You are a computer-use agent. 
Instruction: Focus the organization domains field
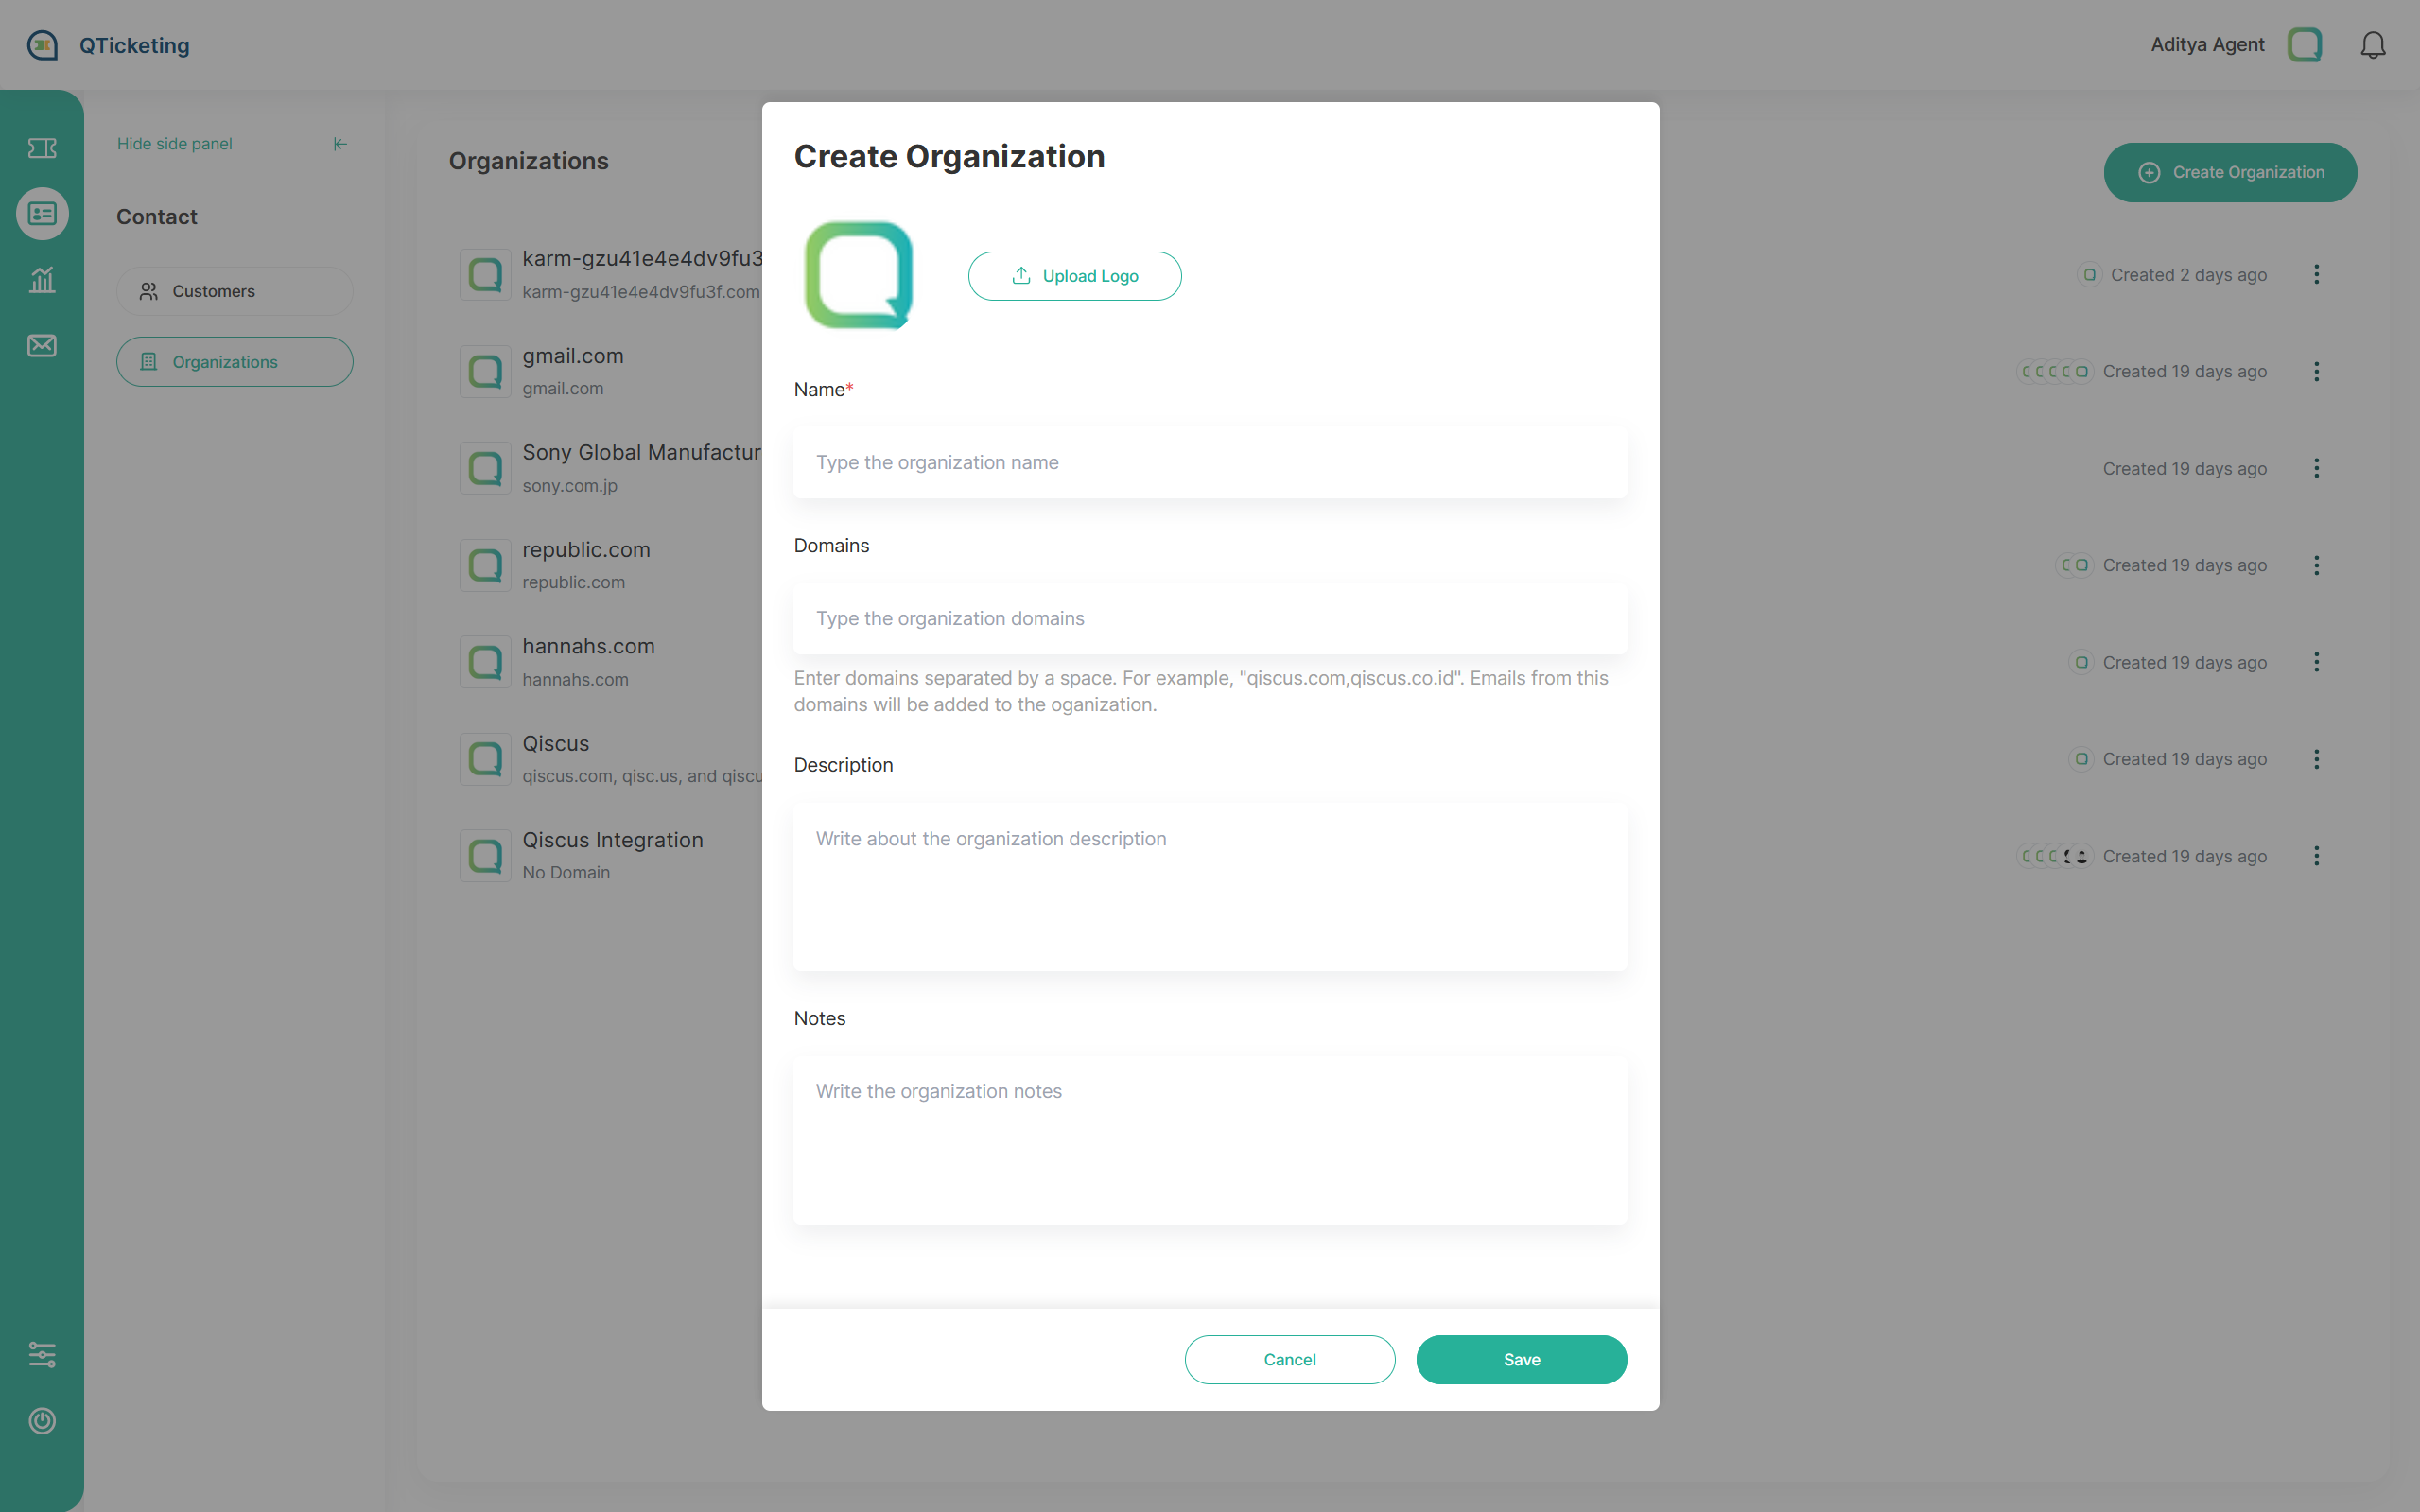1211,619
